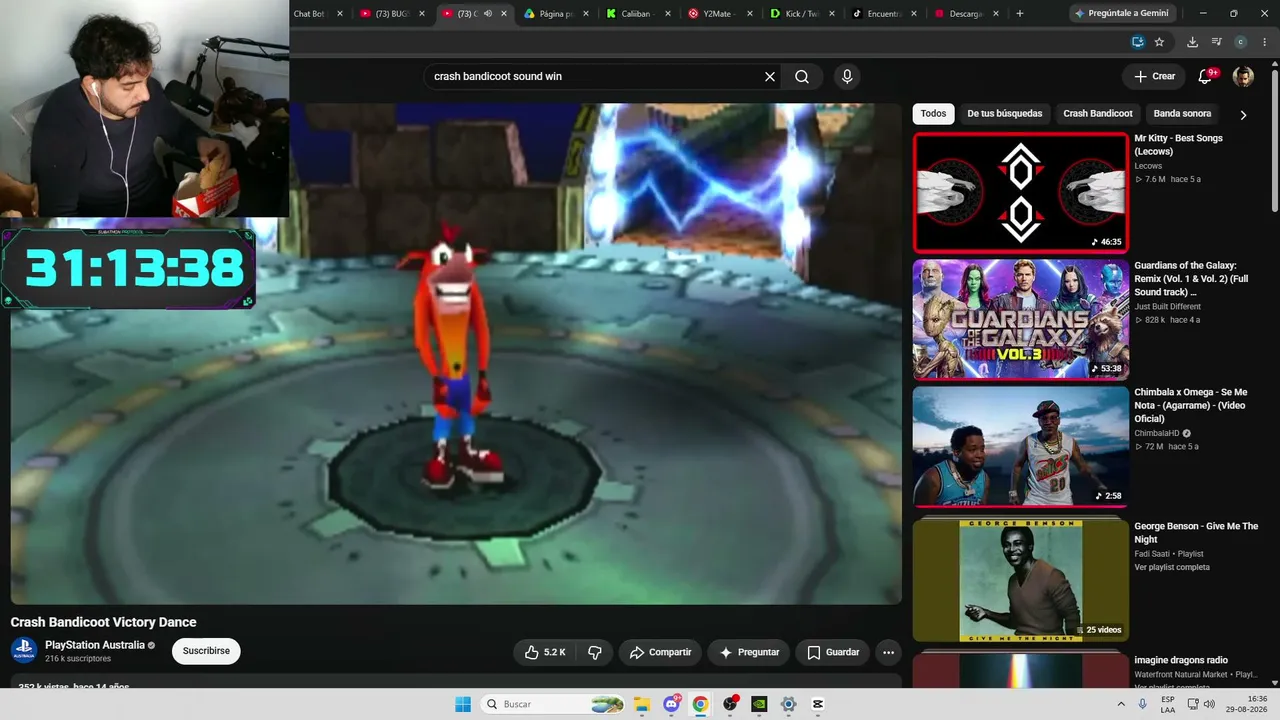Select the Crash Bandicoot filter chip
Screen dimensions: 1280x720
1098,114
